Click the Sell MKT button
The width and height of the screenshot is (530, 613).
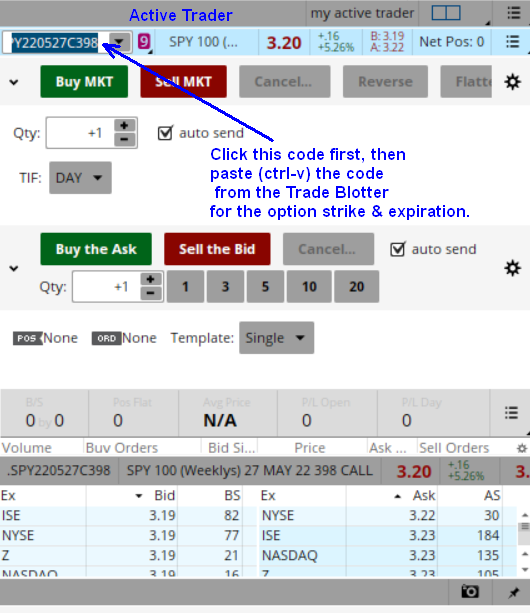[x=184, y=82]
